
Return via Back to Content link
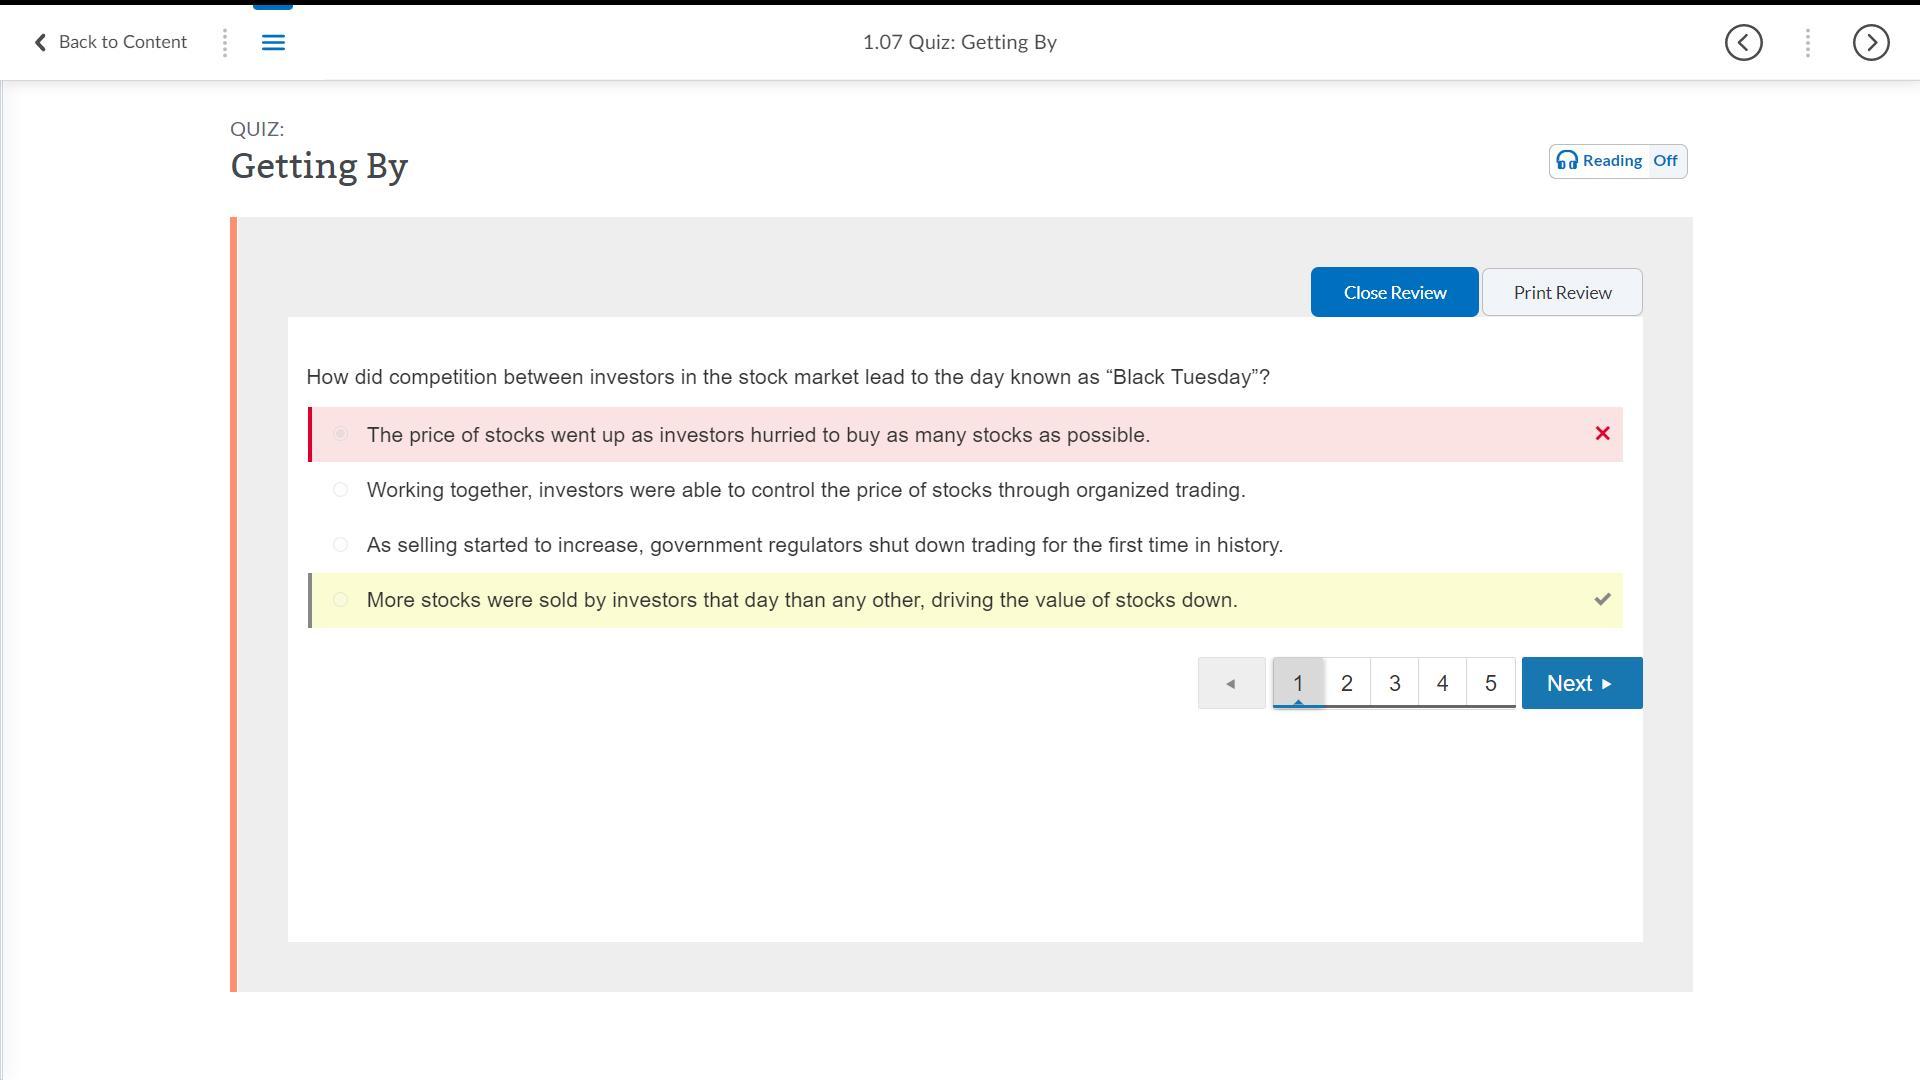(x=110, y=42)
